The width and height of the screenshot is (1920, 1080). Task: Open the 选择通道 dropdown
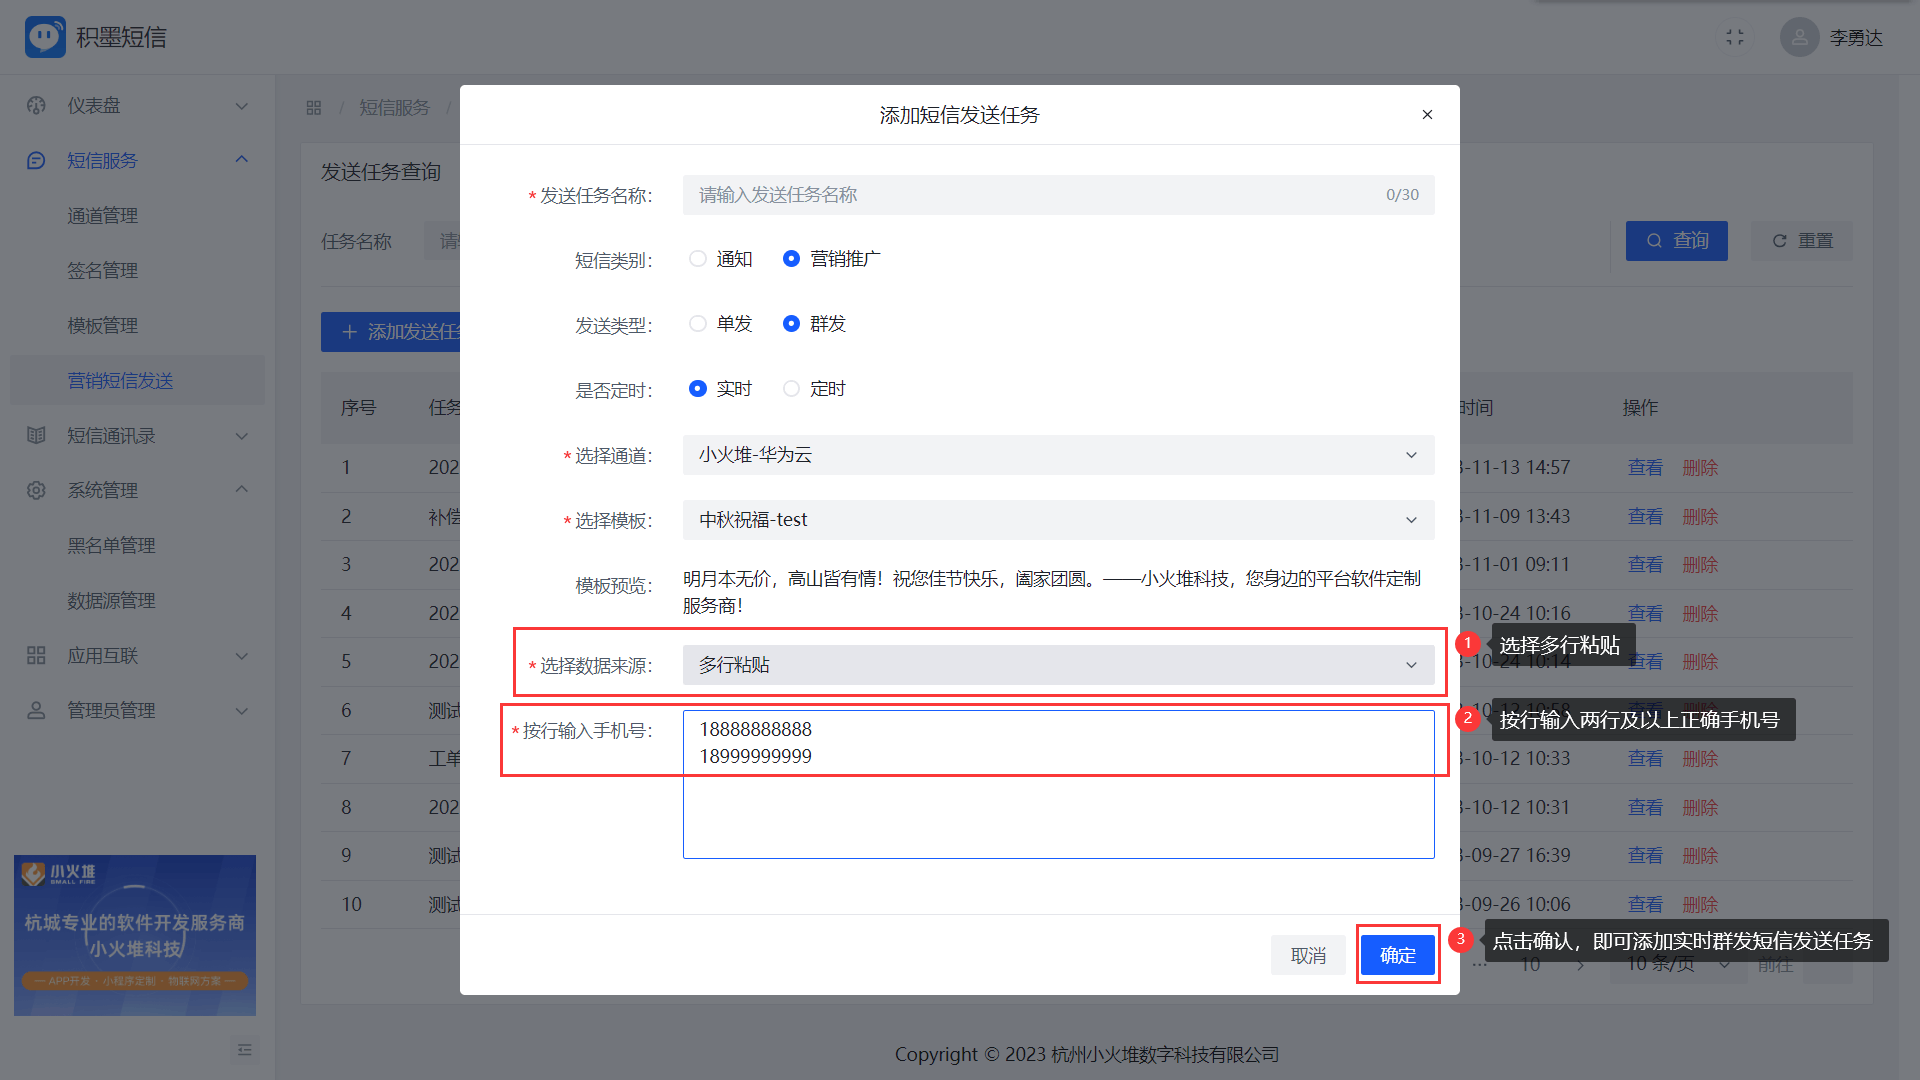1058,455
